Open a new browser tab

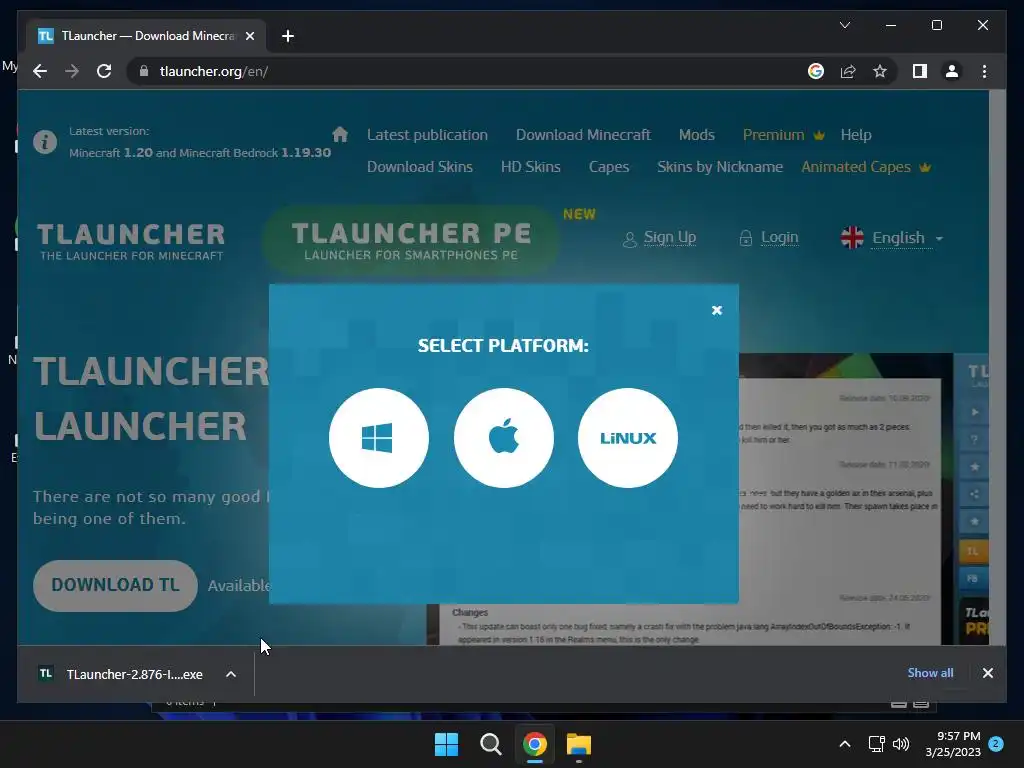[x=287, y=36]
